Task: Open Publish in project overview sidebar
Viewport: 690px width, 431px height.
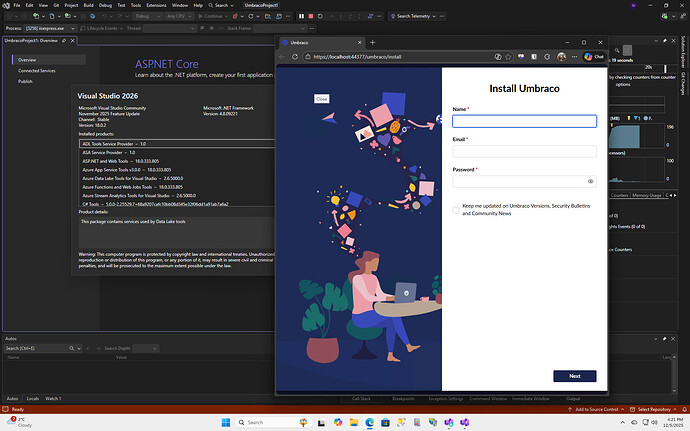Action: [x=25, y=81]
